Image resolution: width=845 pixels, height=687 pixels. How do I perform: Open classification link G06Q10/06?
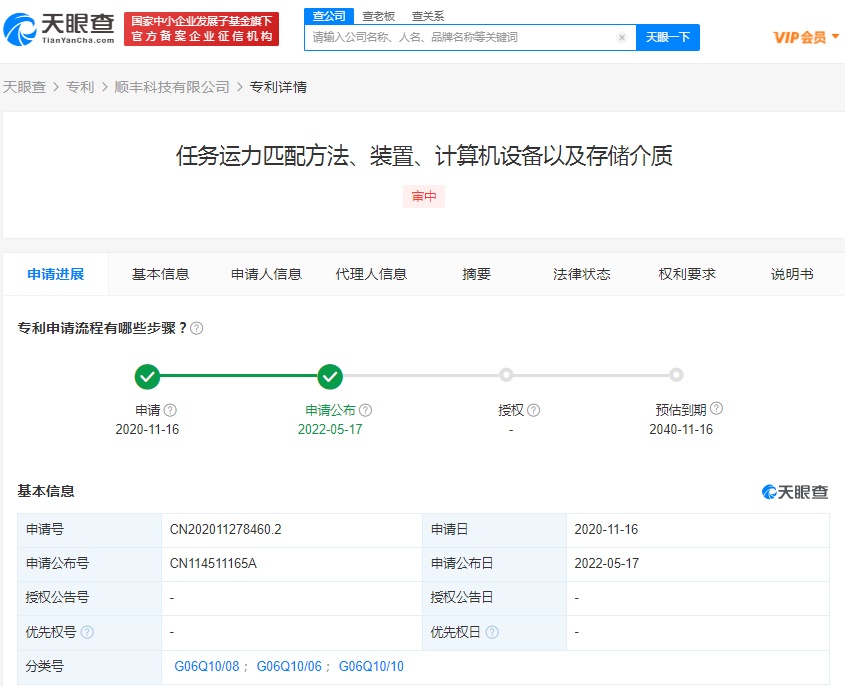click(289, 667)
